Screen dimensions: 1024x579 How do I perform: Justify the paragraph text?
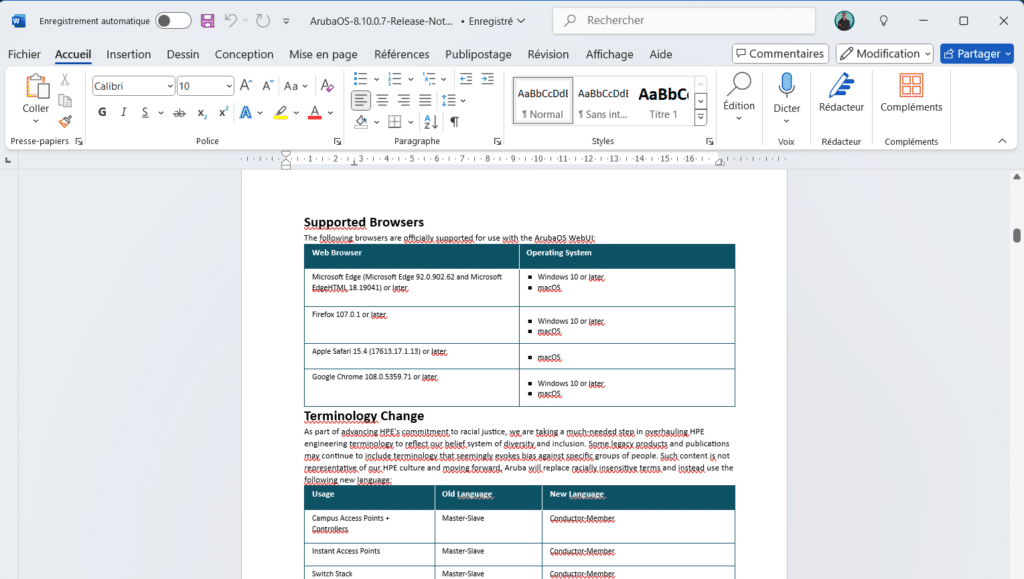pyautogui.click(x=425, y=101)
